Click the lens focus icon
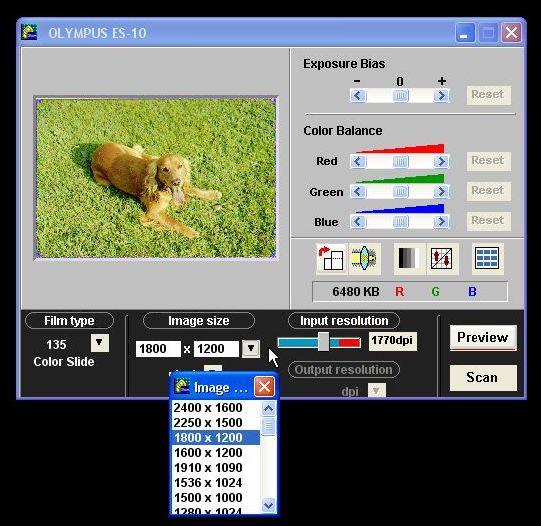This screenshot has width=541, height=526. 364,259
